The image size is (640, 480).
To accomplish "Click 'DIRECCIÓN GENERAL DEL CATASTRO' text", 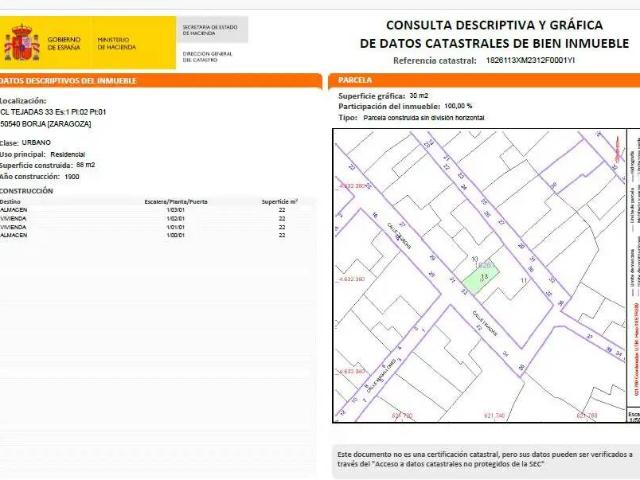I will coord(207,57).
